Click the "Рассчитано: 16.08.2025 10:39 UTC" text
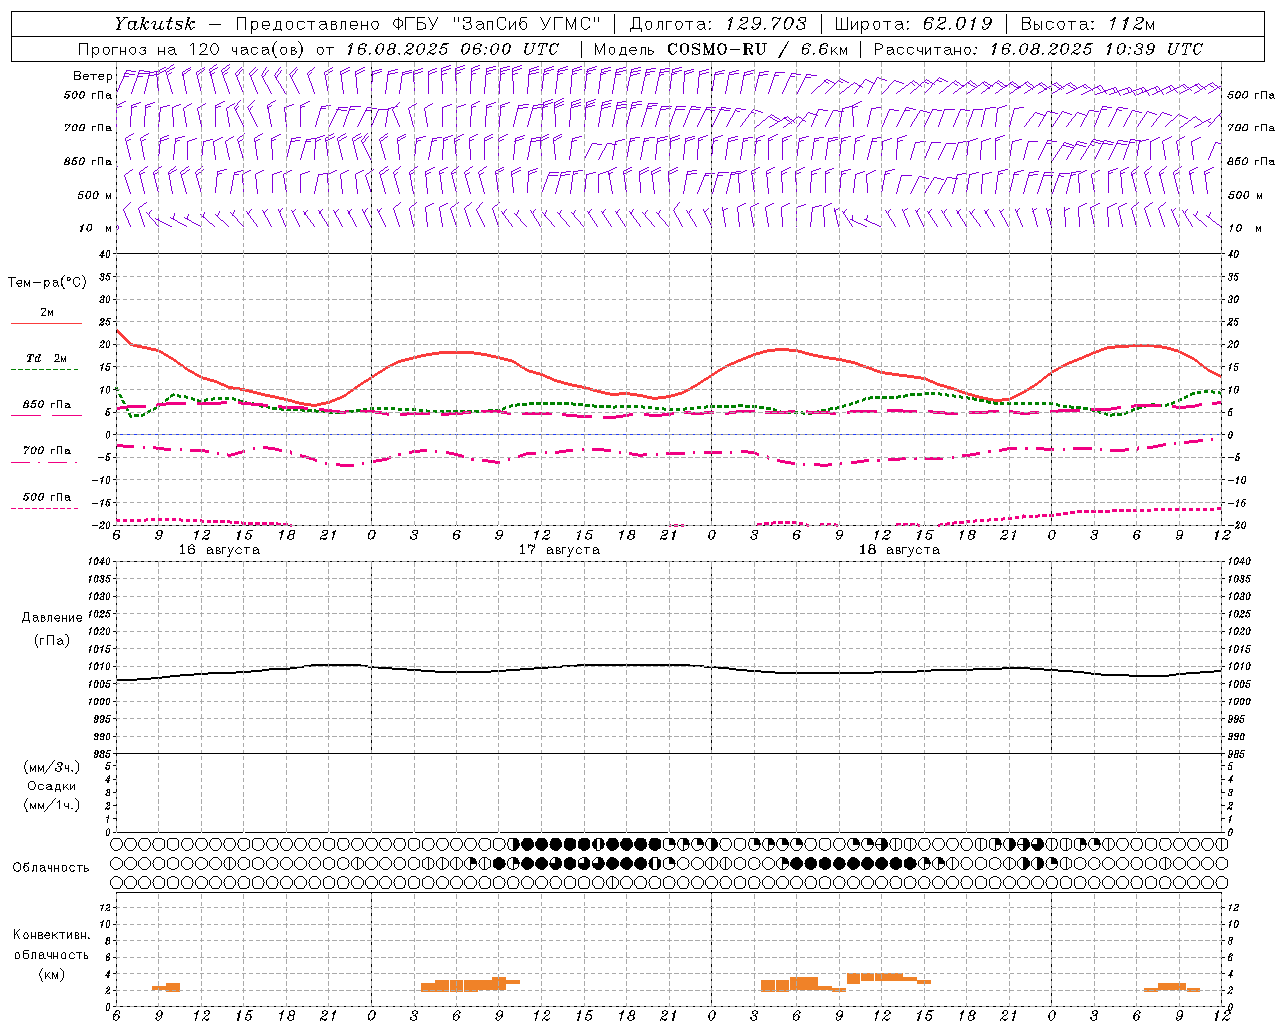 [x=1038, y=49]
